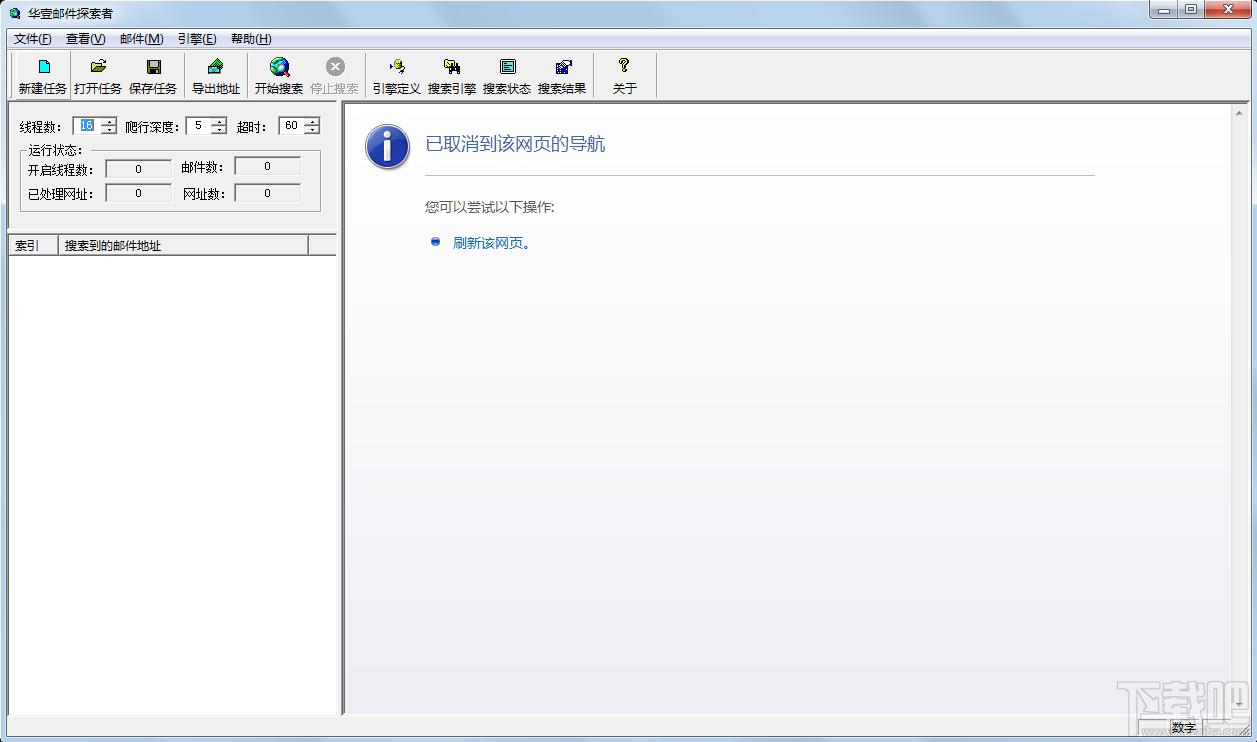Increase the 线程数 thread count
1257x742 pixels.
(109, 122)
